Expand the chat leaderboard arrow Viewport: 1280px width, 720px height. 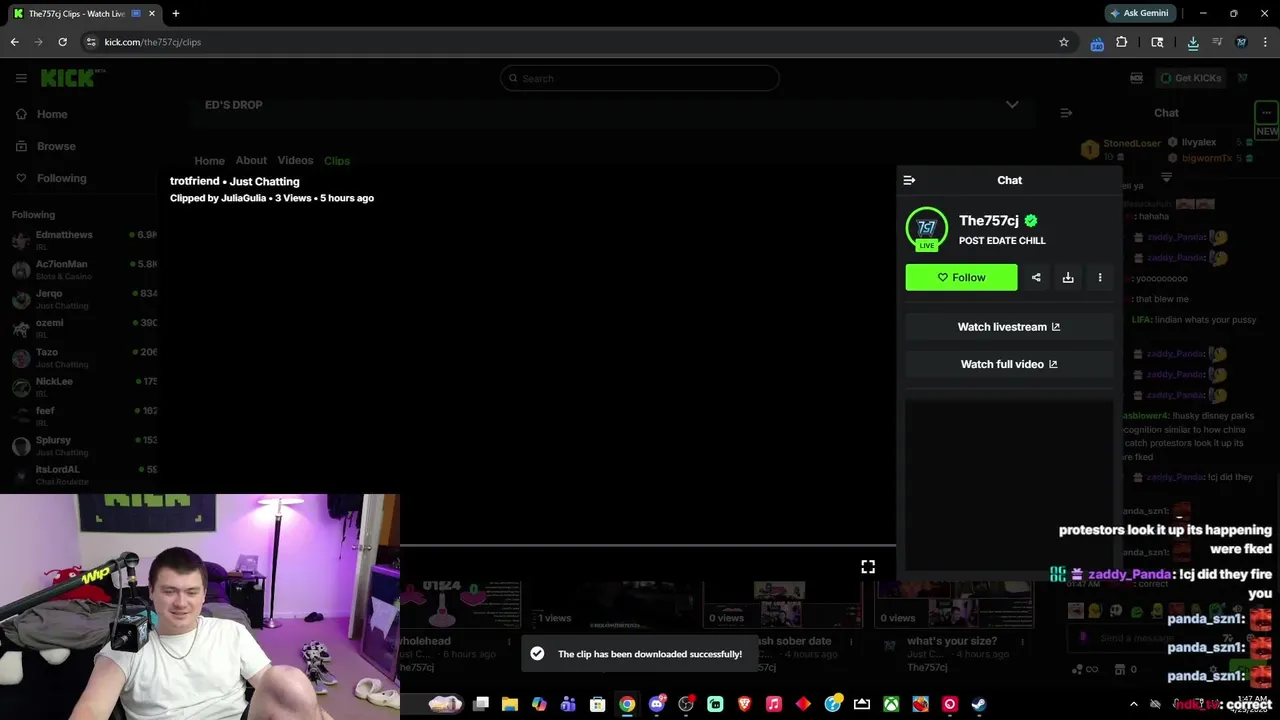pyautogui.click(x=1166, y=177)
